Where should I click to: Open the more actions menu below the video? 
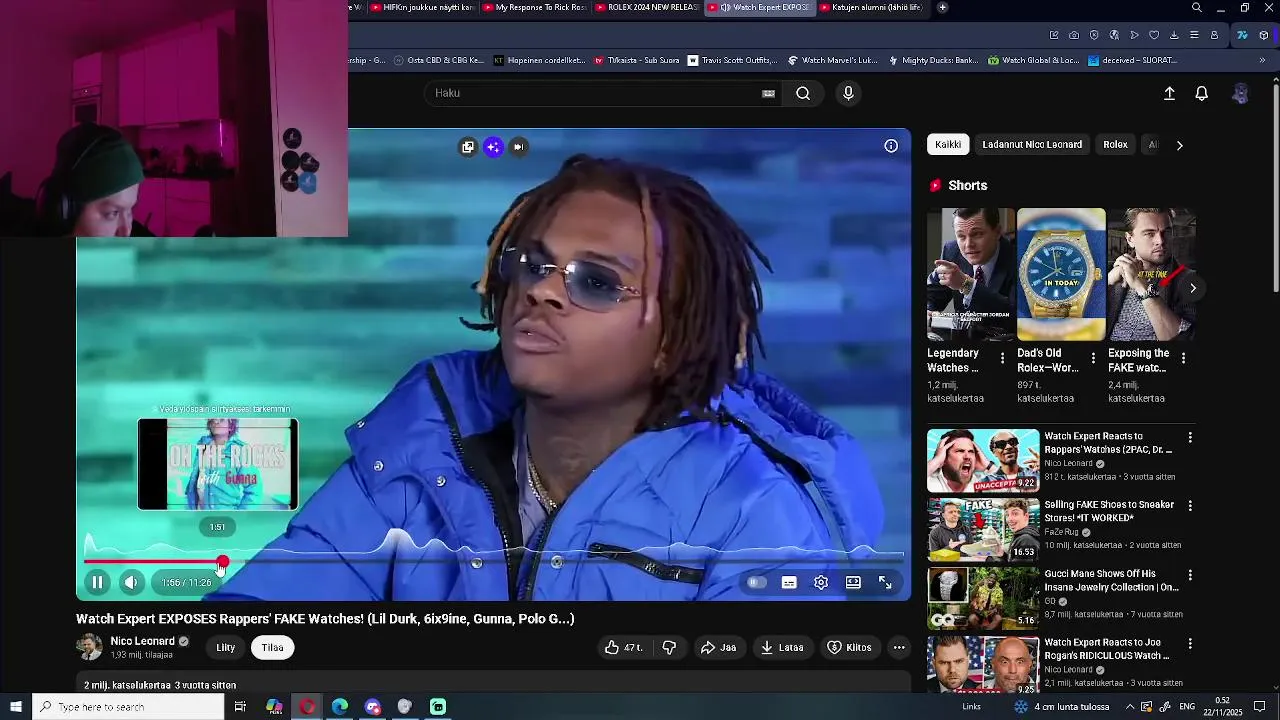(x=899, y=647)
